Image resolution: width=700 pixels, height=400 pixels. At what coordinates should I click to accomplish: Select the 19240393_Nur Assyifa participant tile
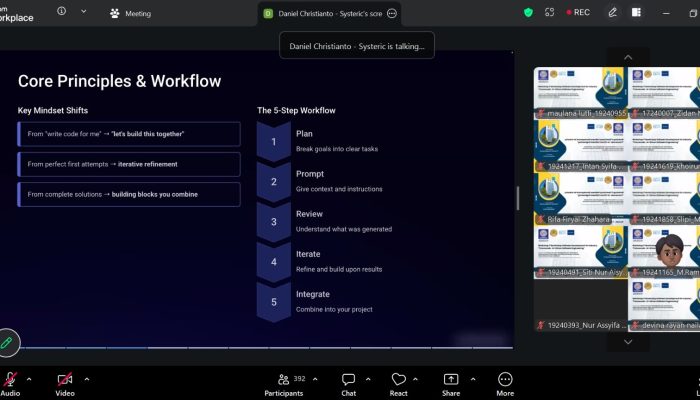pos(581,305)
